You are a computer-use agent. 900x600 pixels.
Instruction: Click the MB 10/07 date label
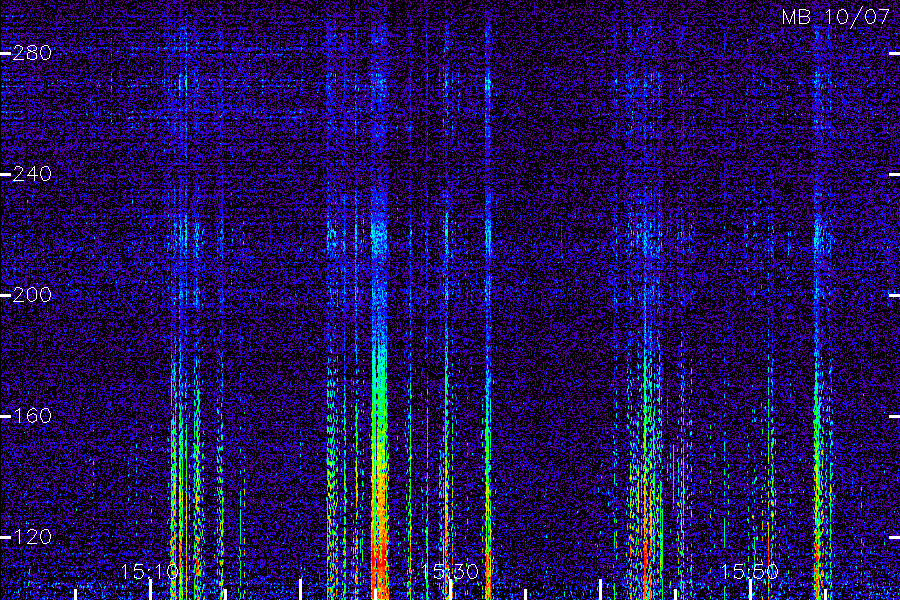tap(836, 17)
